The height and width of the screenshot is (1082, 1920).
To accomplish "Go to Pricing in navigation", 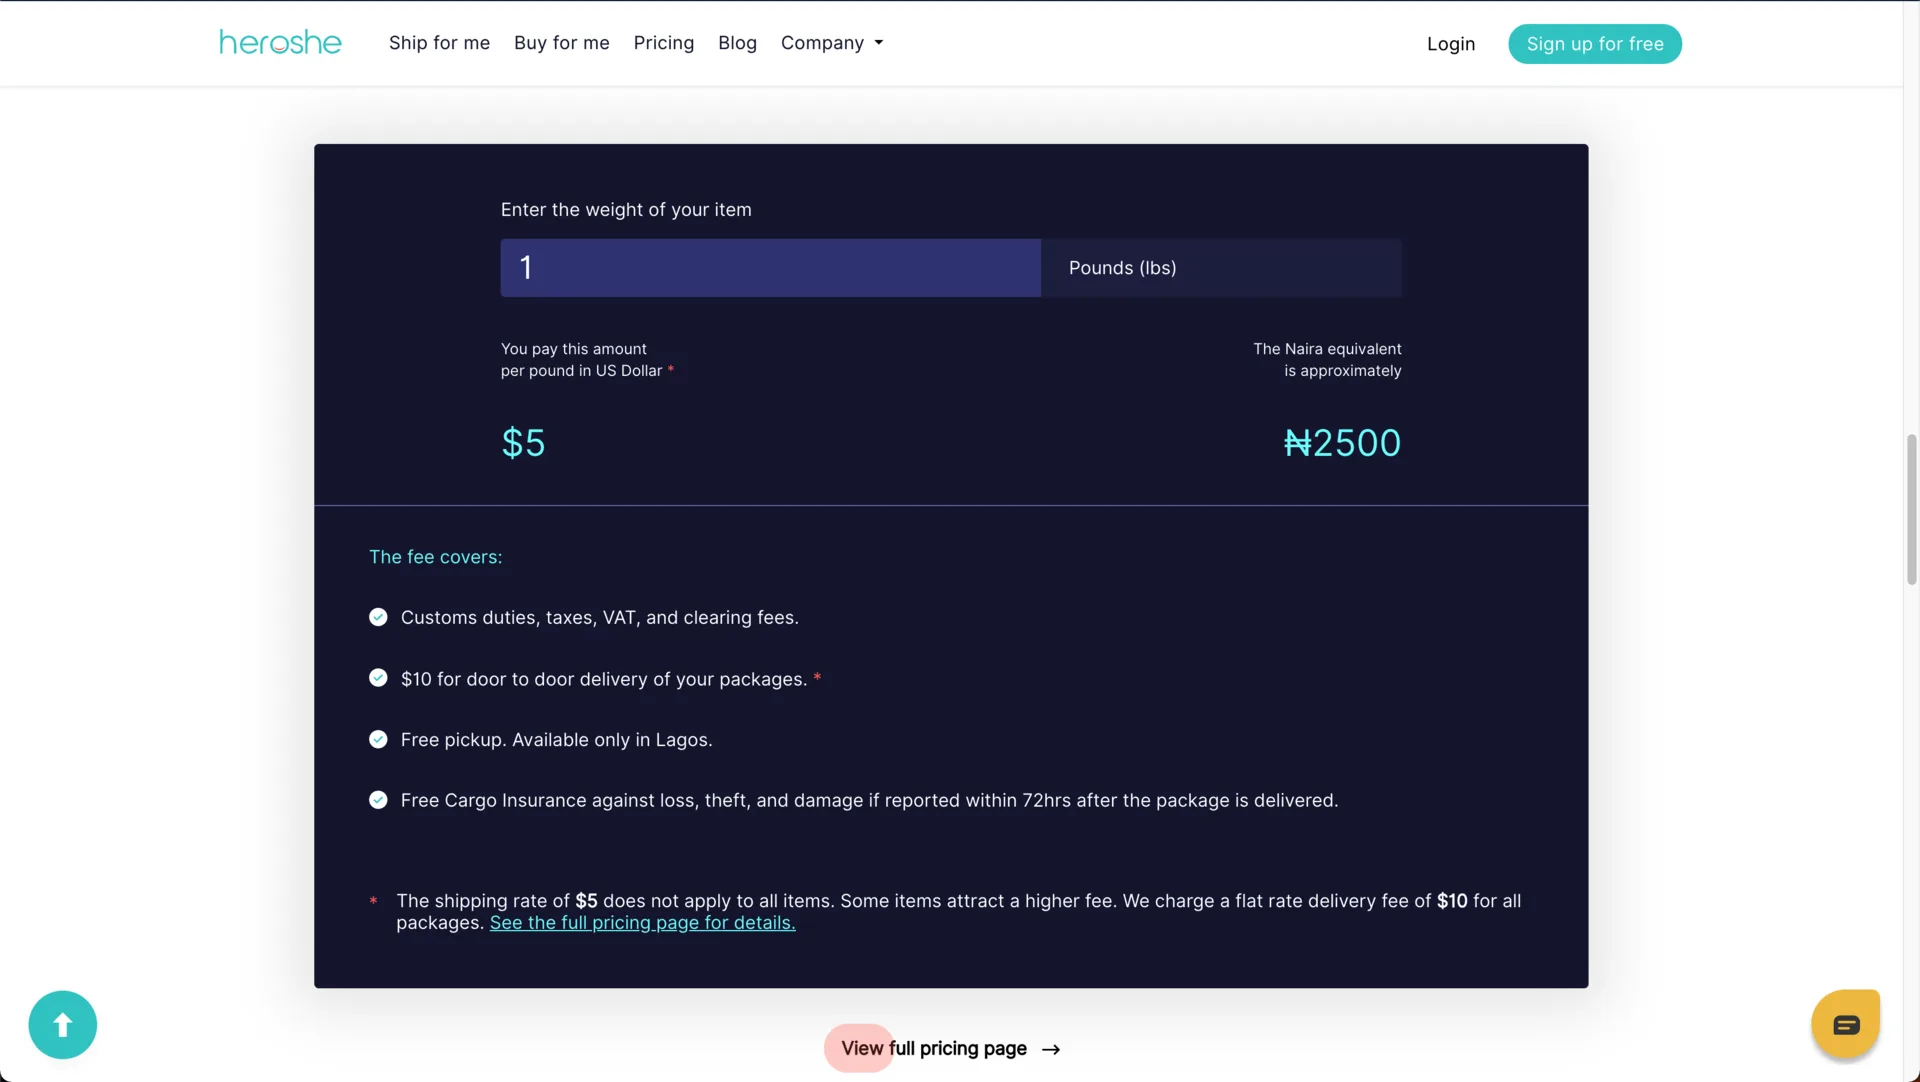I will click(664, 43).
